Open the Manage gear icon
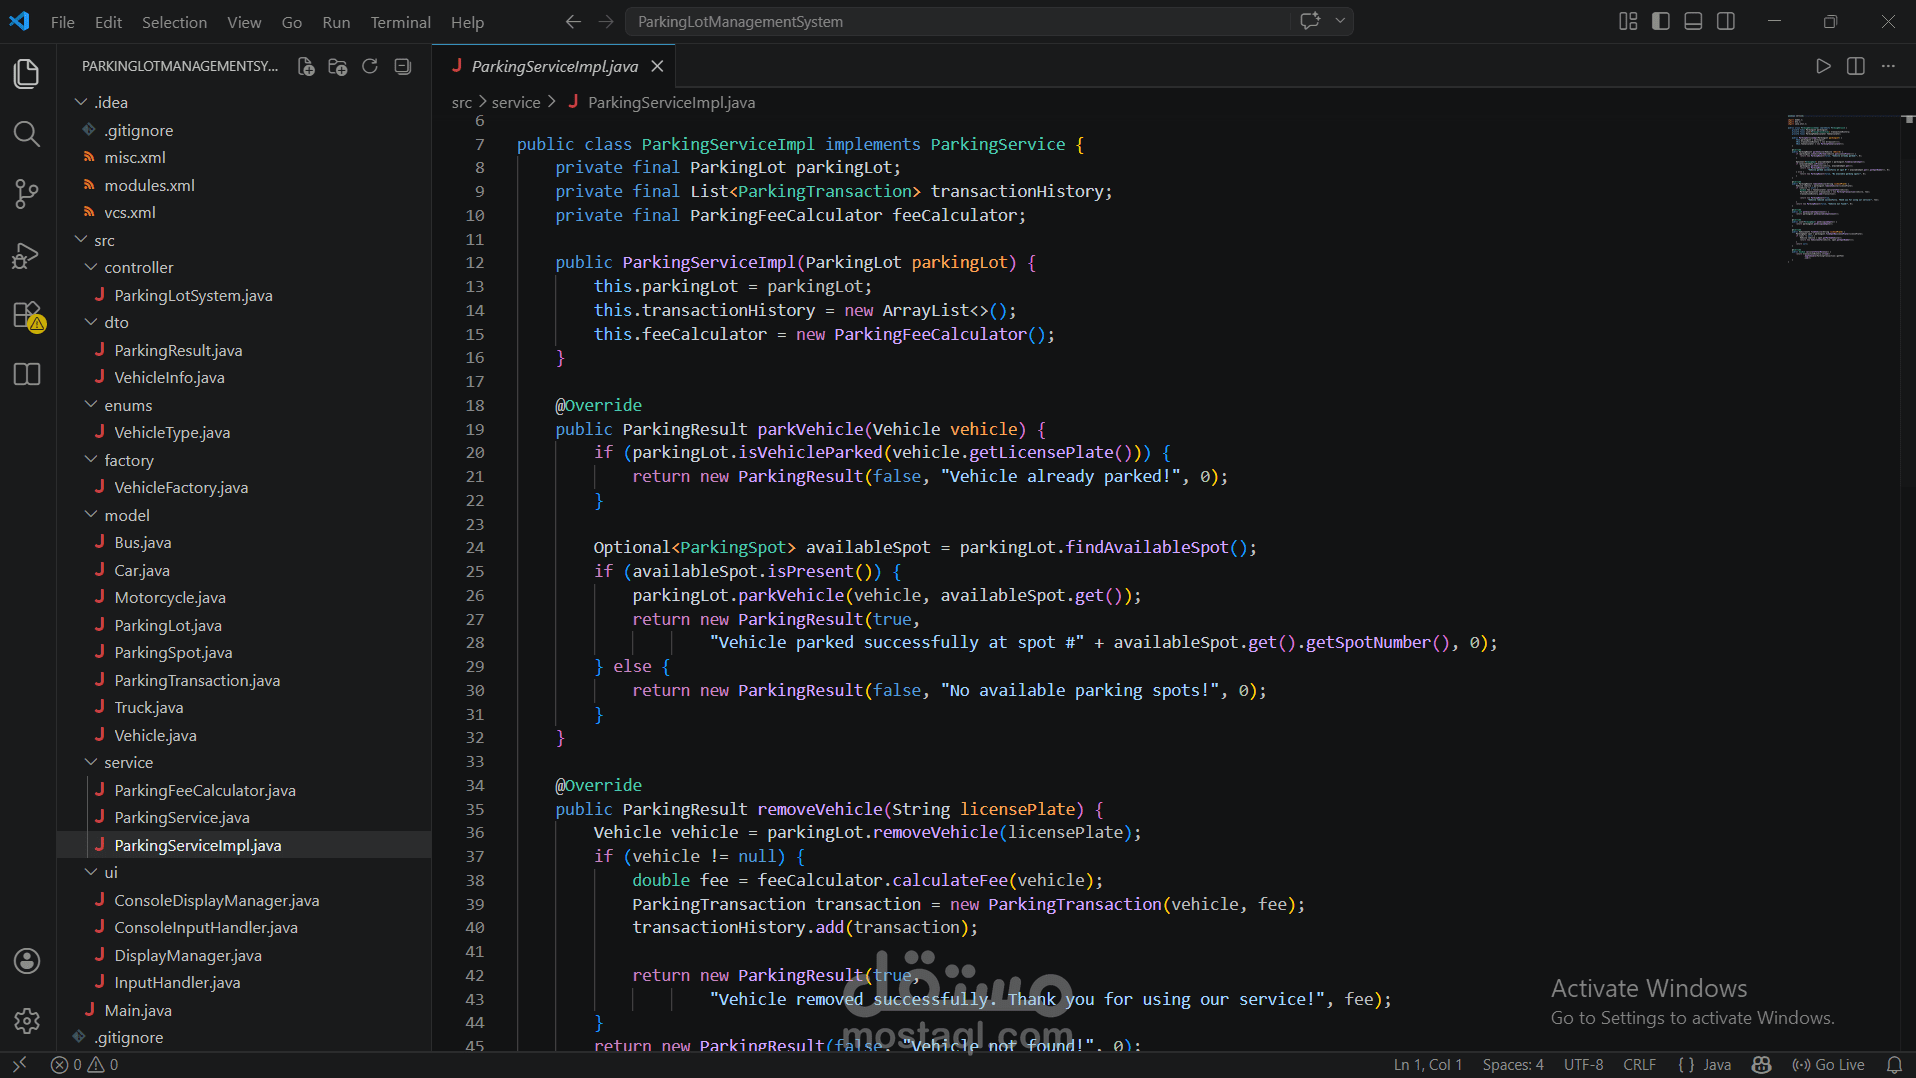The width and height of the screenshot is (1916, 1078). click(x=27, y=1021)
